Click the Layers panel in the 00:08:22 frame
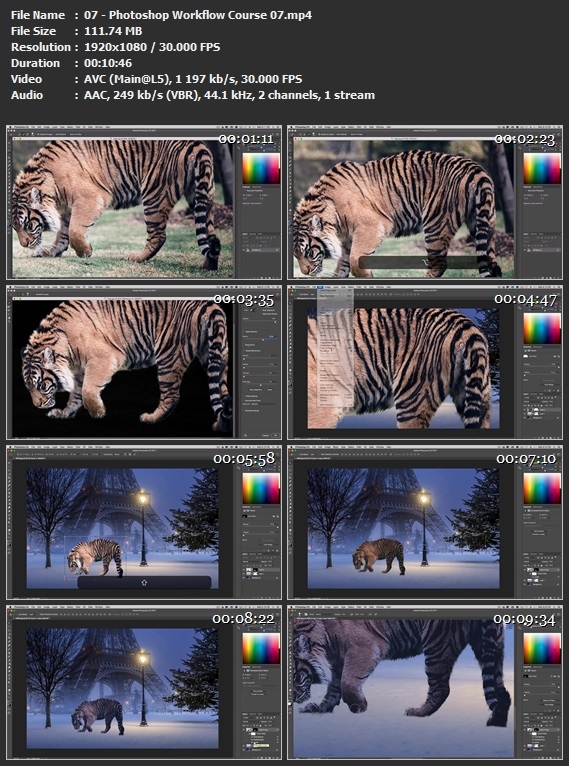Screen dimensions: 569x766 261,730
